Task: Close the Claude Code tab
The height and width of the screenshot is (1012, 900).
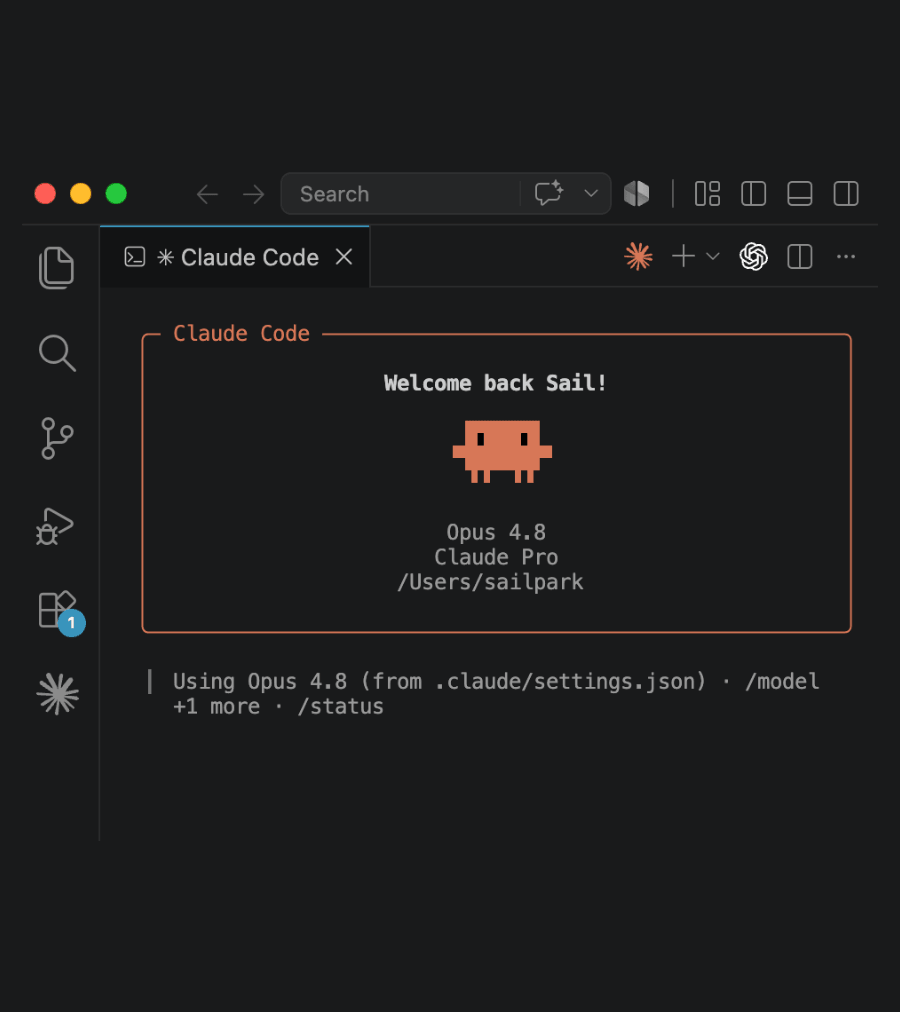Action: pyautogui.click(x=344, y=257)
